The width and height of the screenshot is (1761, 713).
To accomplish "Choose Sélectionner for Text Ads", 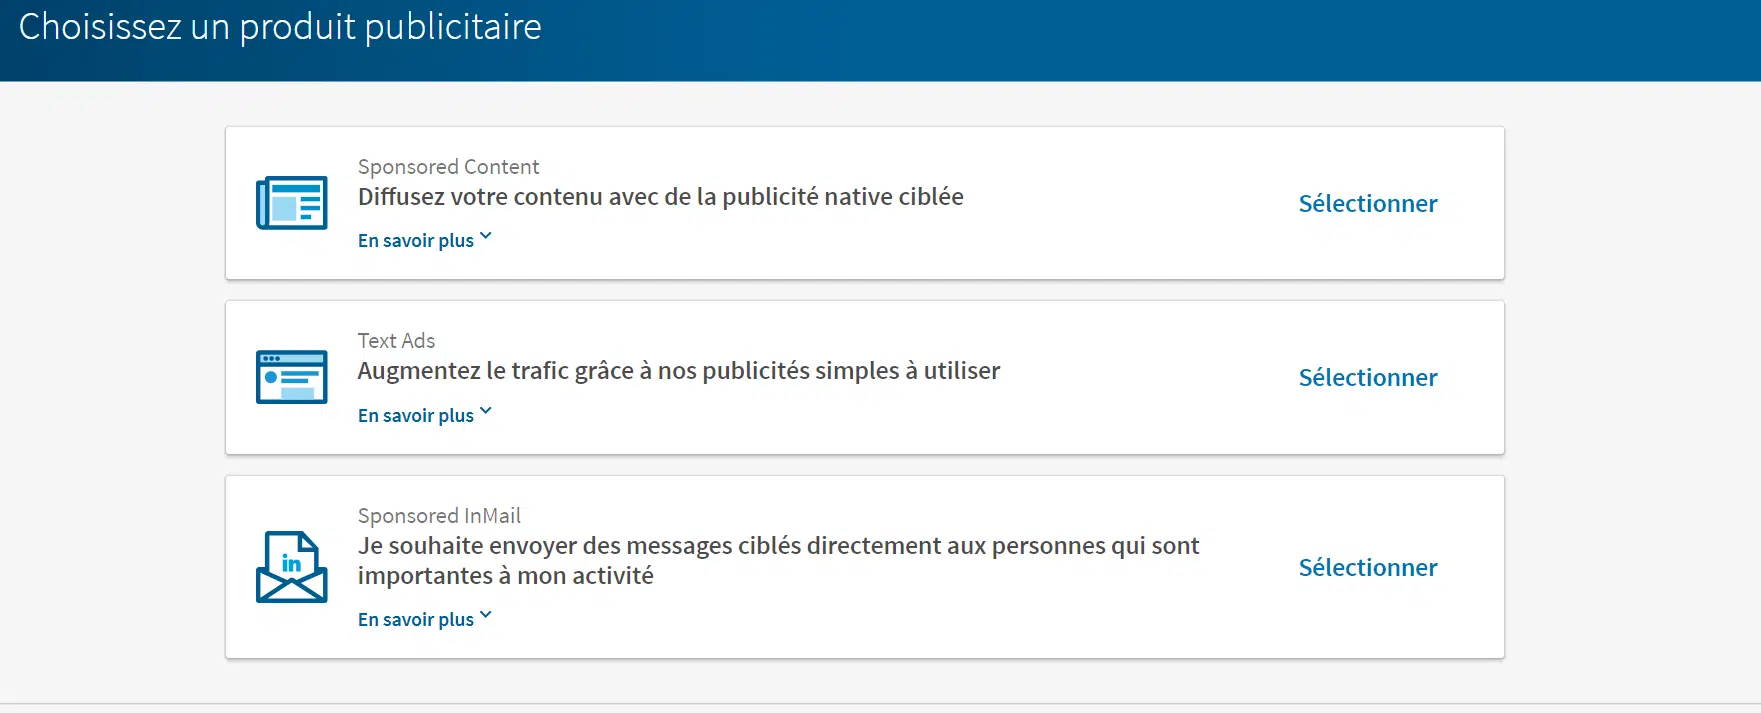I will tap(1367, 378).
